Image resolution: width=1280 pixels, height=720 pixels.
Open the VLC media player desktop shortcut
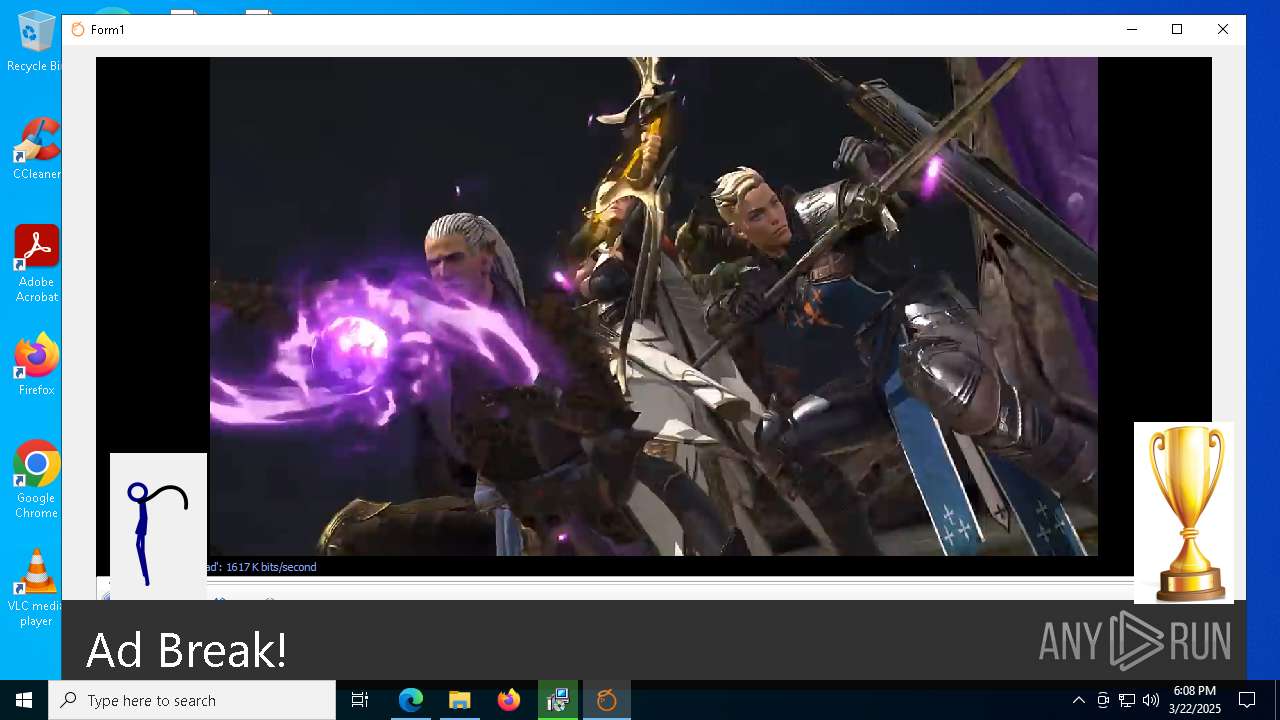[x=36, y=588]
